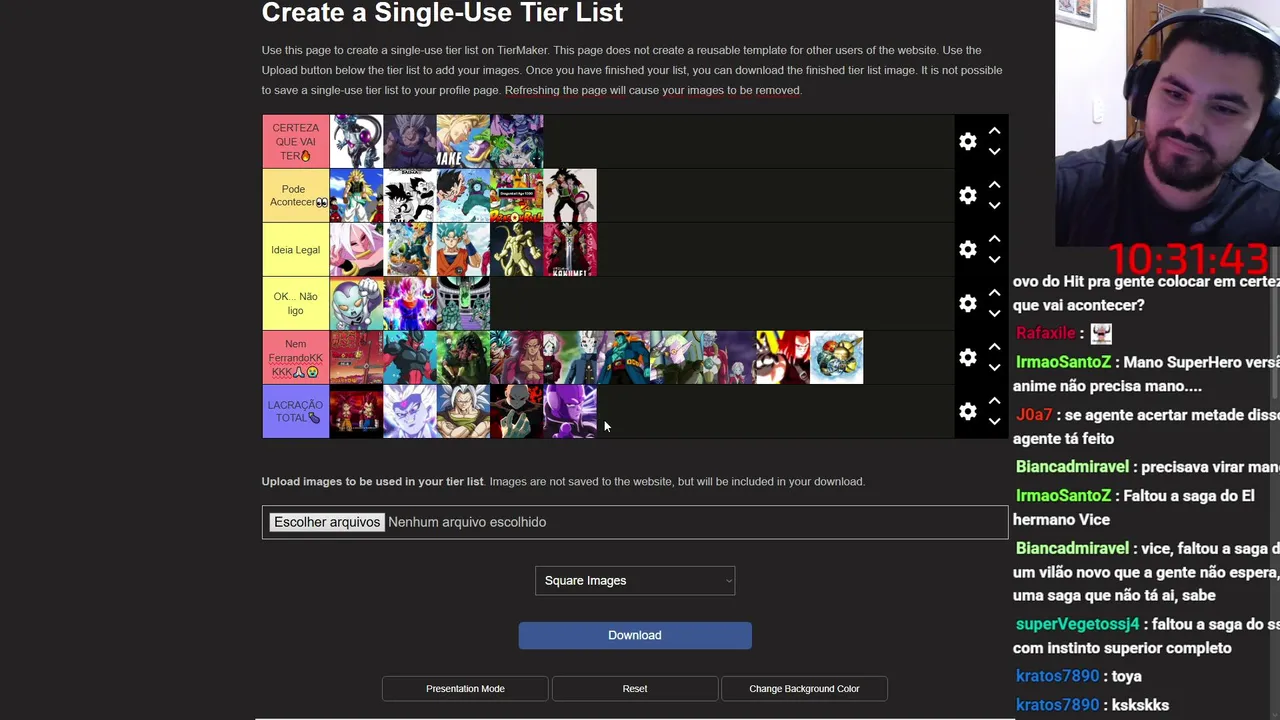Click chat username Rafaxile
The width and height of the screenshot is (1280, 720).
[x=1045, y=333]
